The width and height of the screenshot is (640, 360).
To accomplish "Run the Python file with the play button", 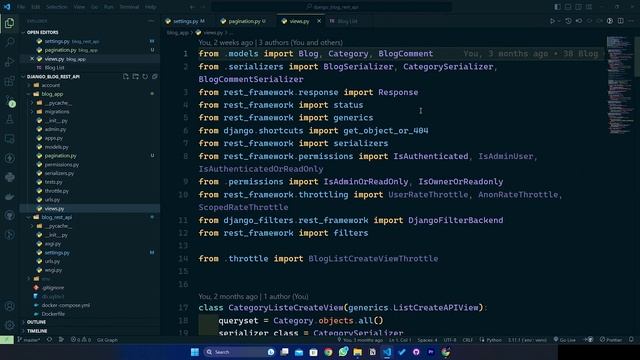I will 552,21.
